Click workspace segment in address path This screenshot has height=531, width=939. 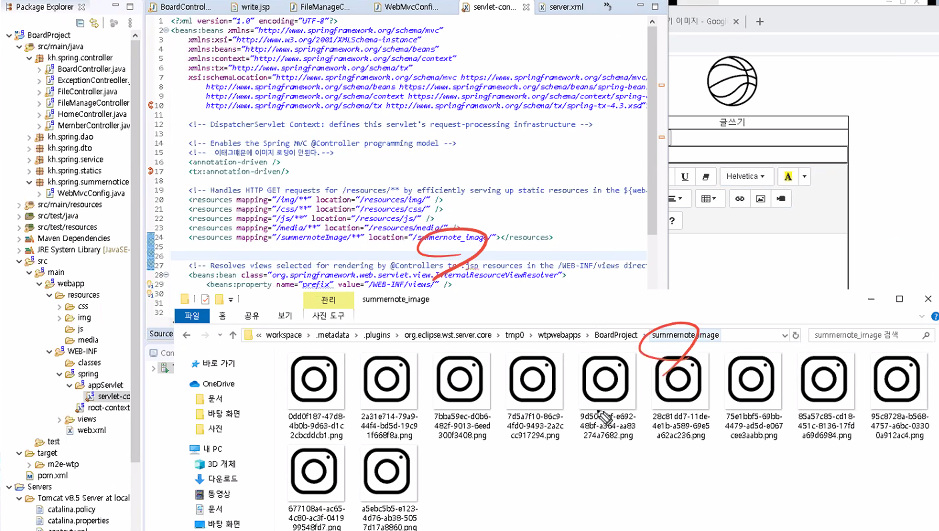point(283,335)
